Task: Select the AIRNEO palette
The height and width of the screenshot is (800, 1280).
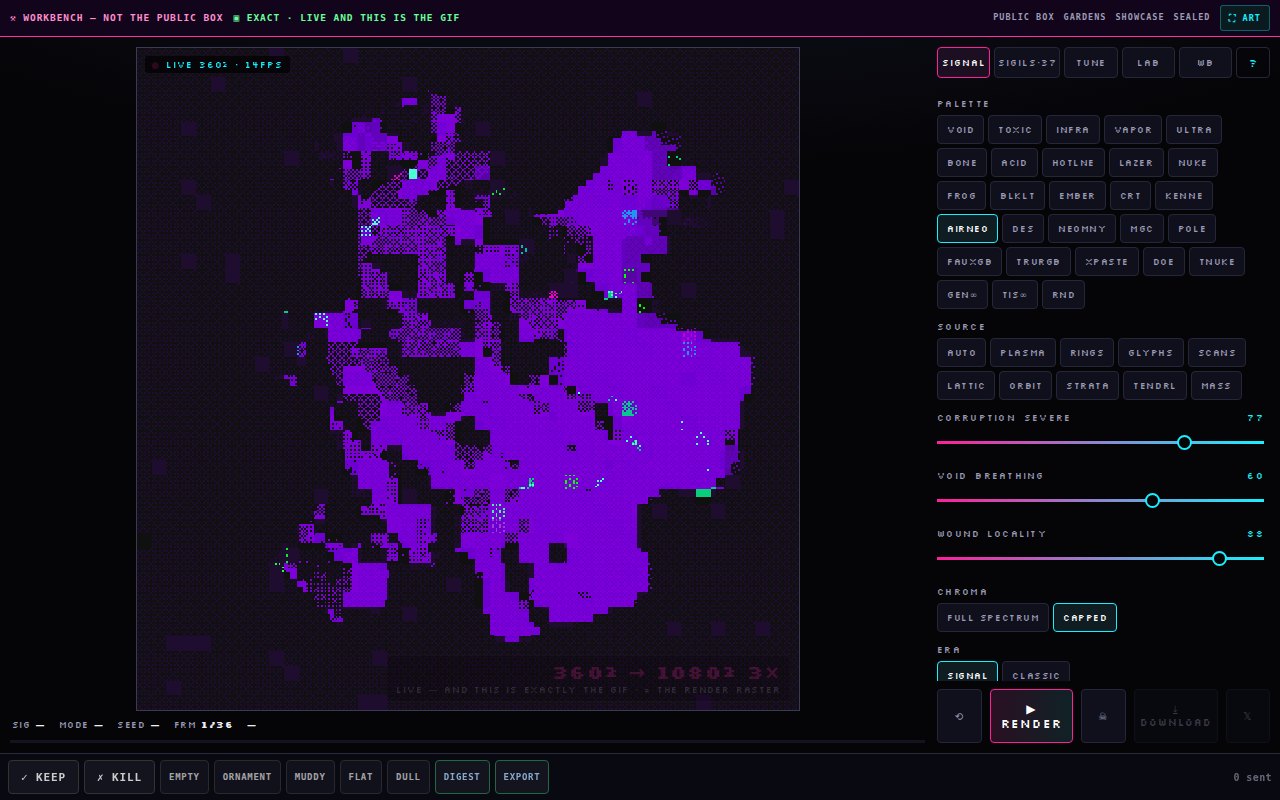Action: pos(967,229)
